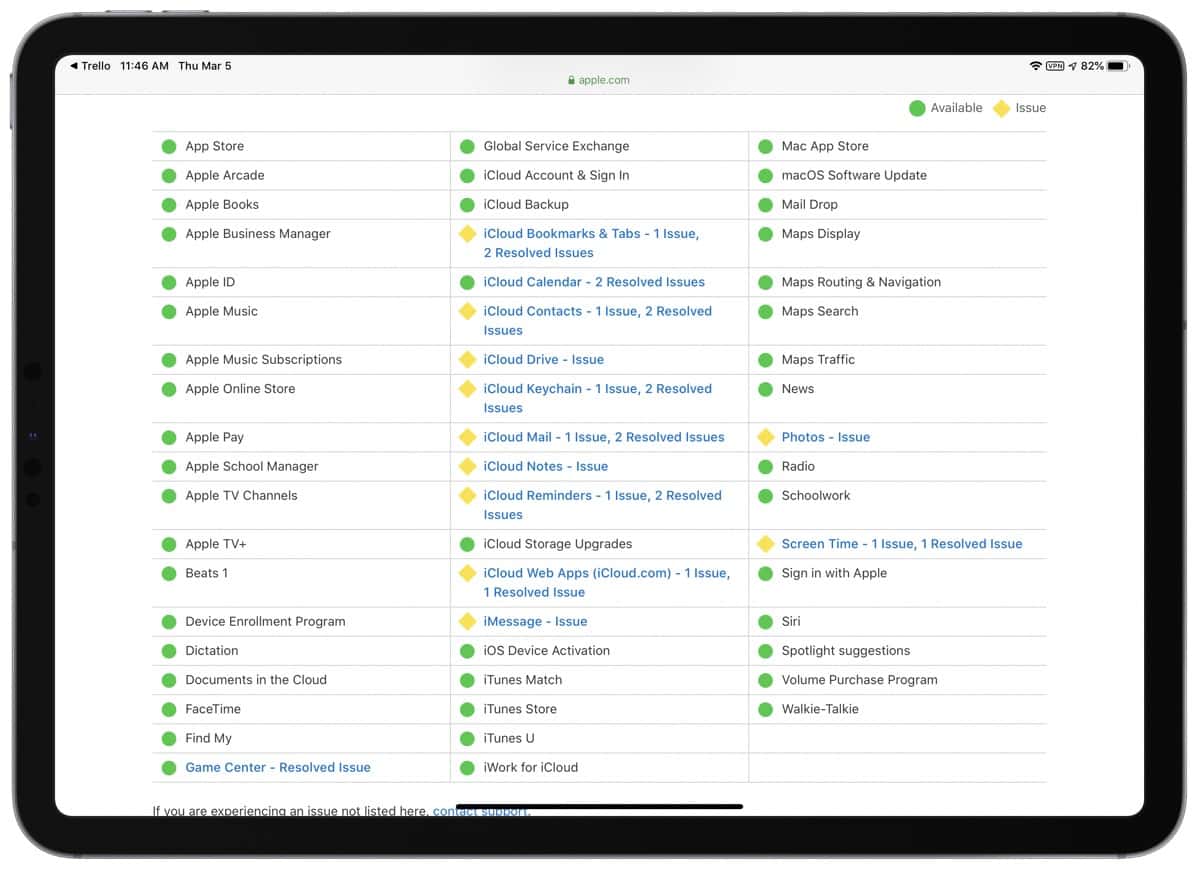The height and width of the screenshot is (871, 1200).
Task: Click yellow diamond beside iCloud Reminders
Action: tap(467, 495)
